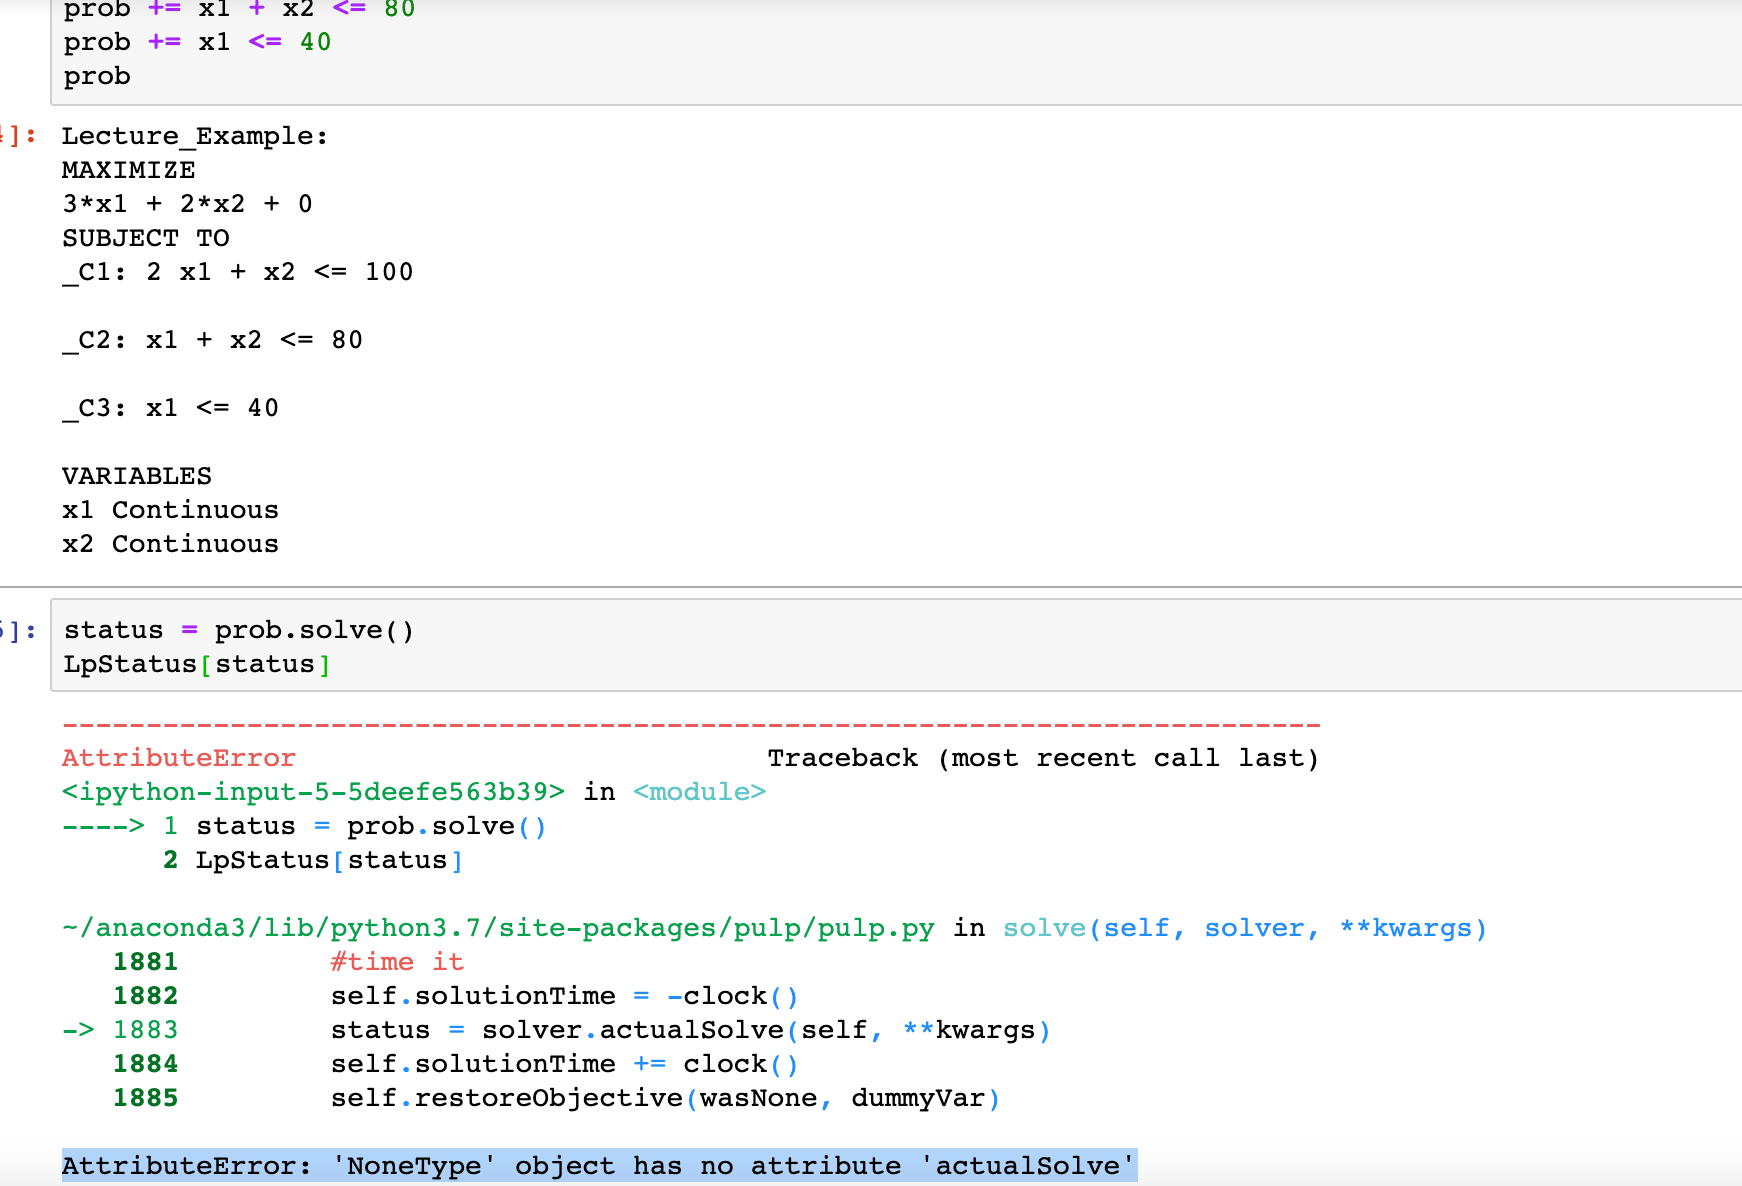Screen dimensions: 1742x1186
Task: Click the final 'prob' line in the code cell
Action: [97, 76]
